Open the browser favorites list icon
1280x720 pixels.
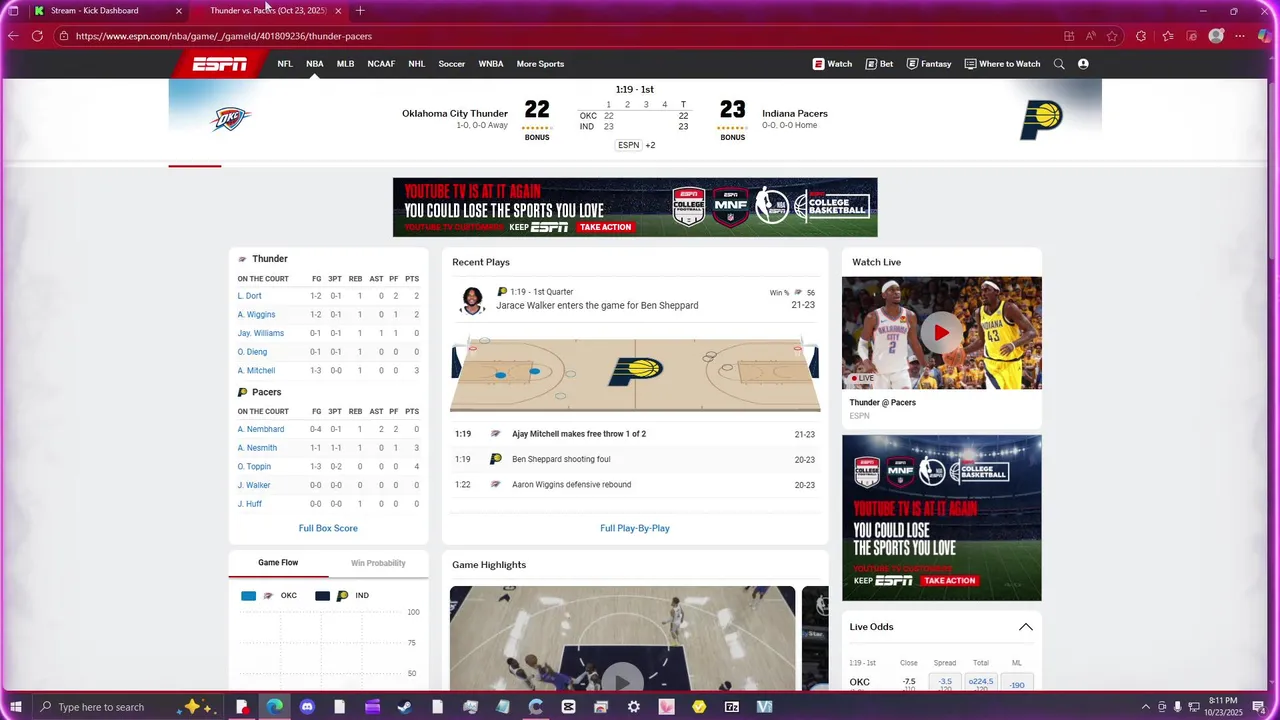tap(1167, 36)
